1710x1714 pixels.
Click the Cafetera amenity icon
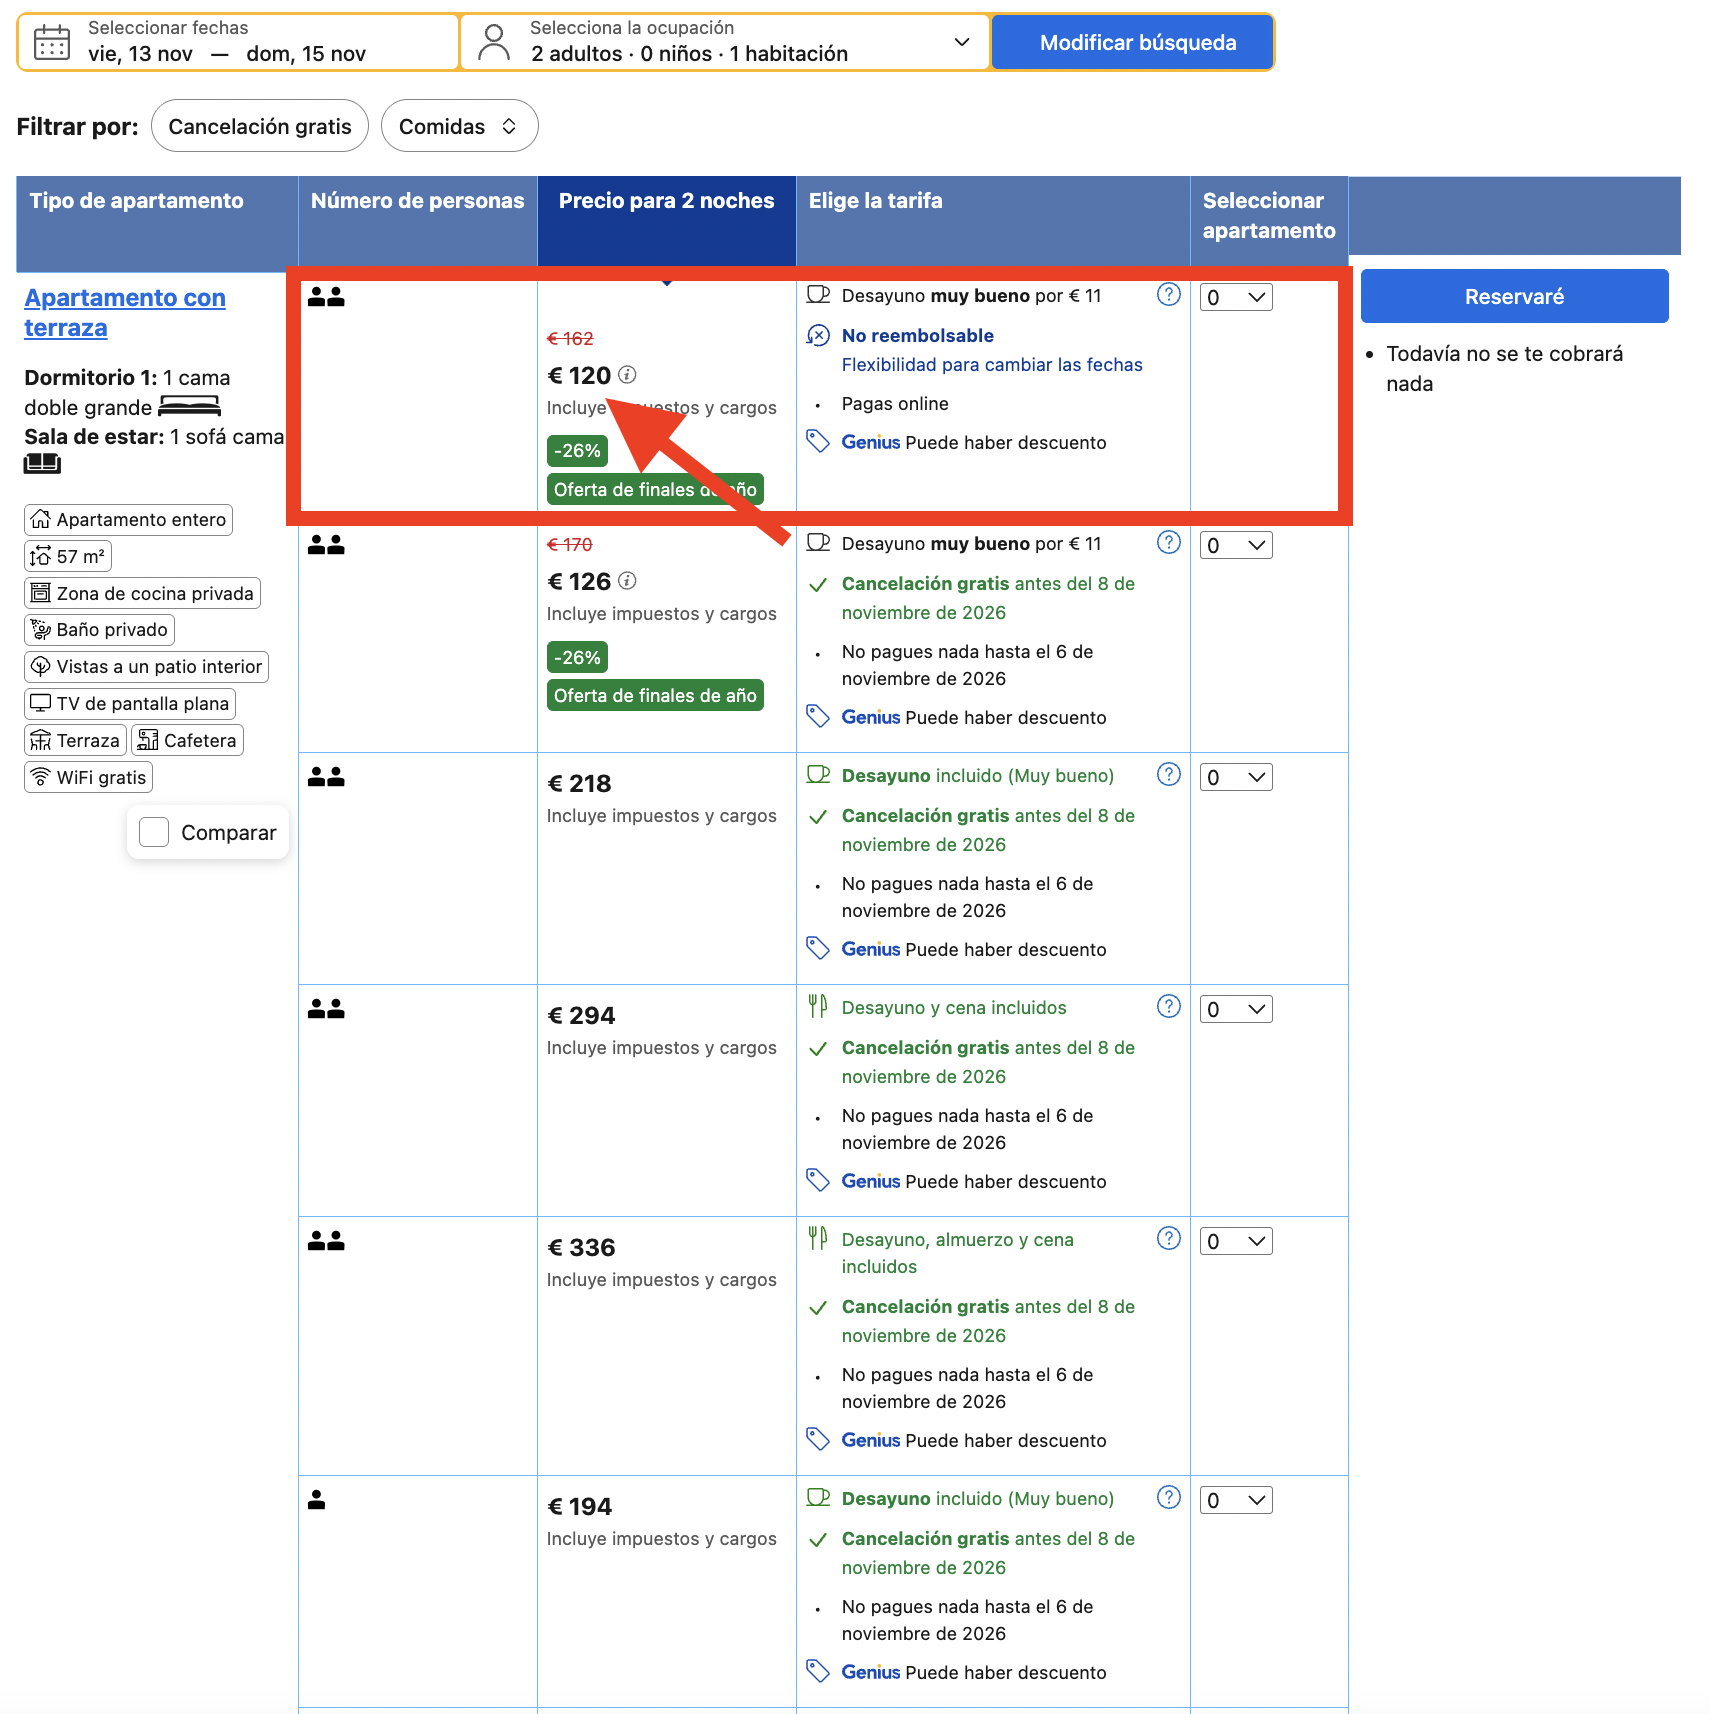coord(148,740)
